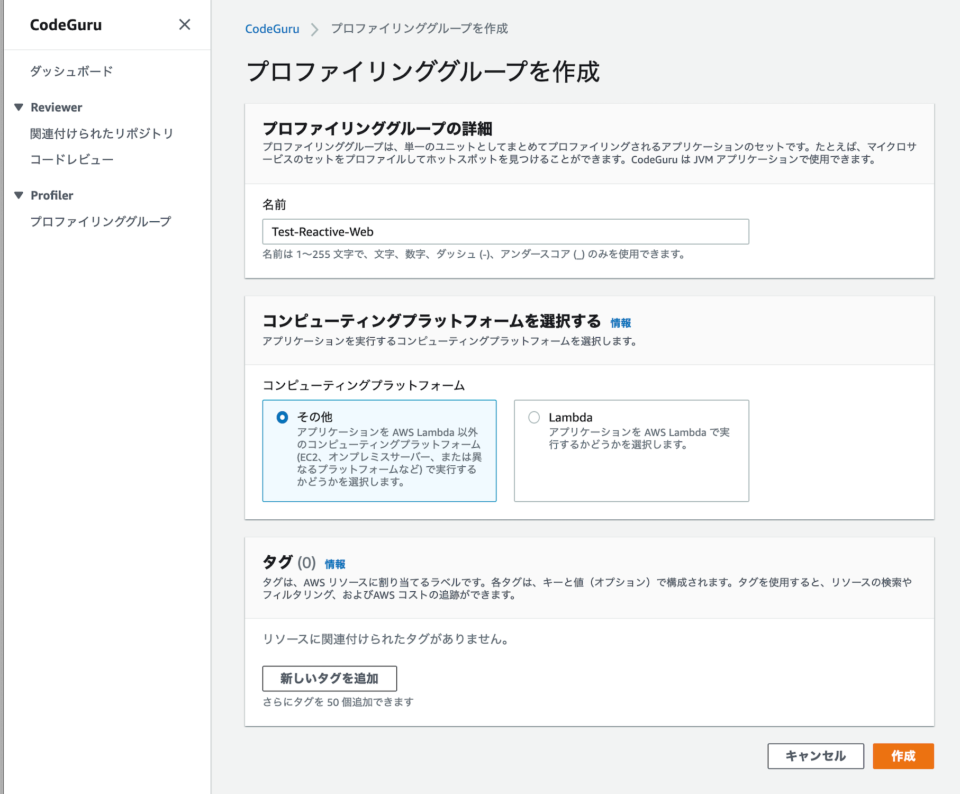Click the Lambda radio circle

532,418
